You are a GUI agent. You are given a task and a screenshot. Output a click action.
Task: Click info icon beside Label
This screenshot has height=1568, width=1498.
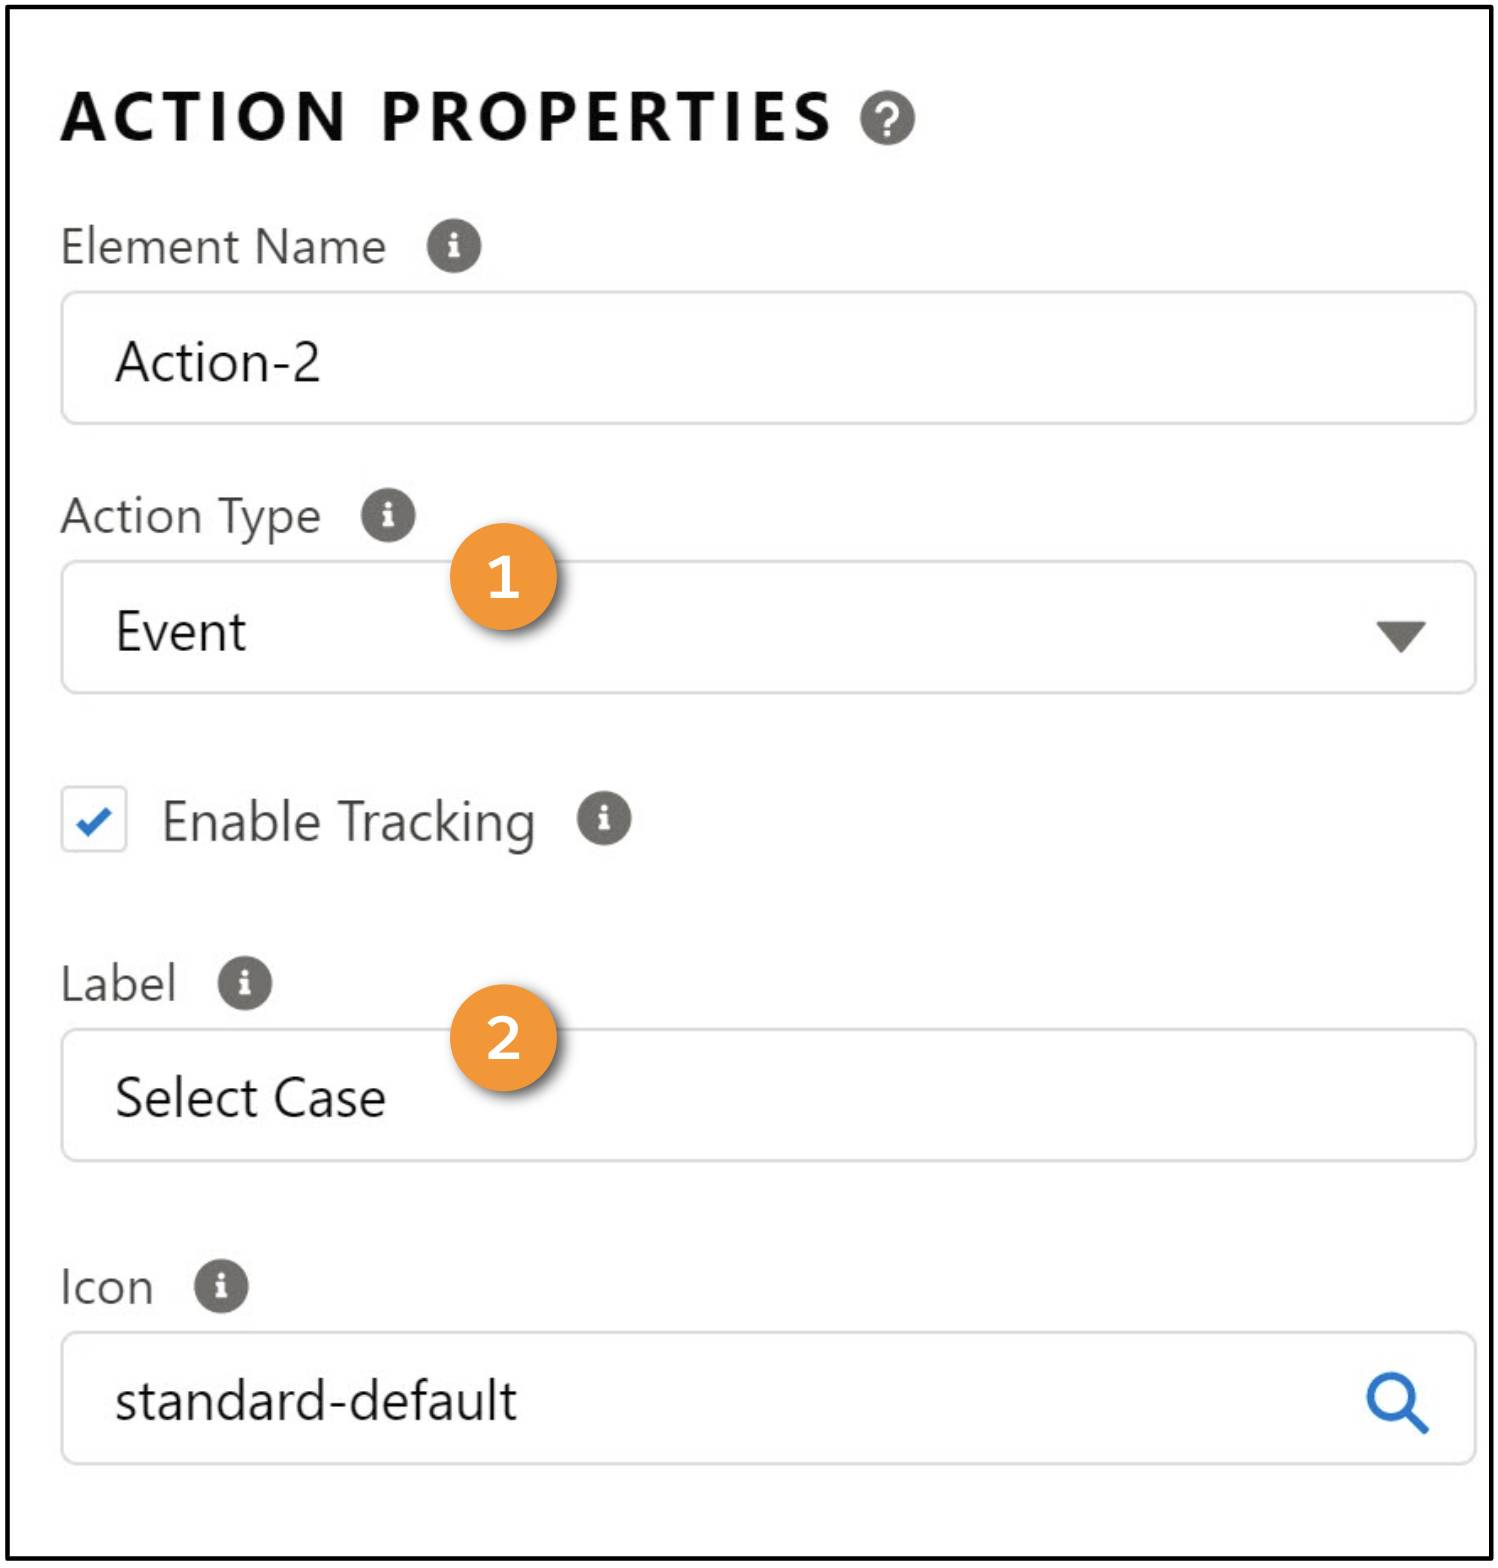pyautogui.click(x=245, y=983)
